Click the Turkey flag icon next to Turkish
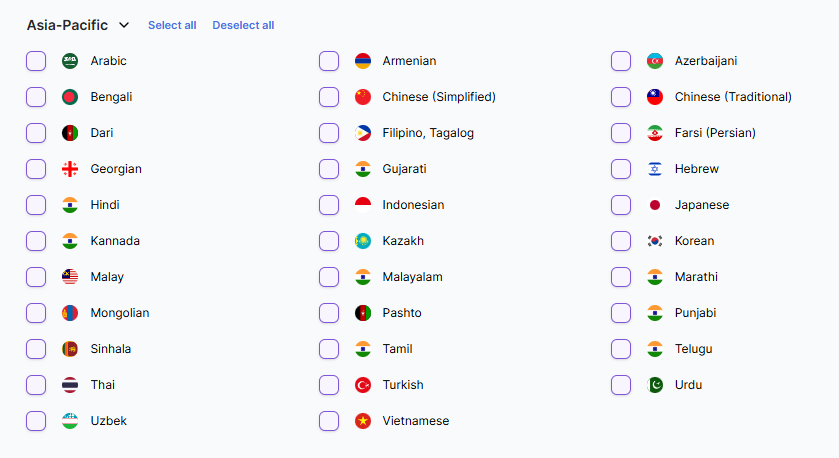Screen dimensions: 839x458 coord(362,385)
